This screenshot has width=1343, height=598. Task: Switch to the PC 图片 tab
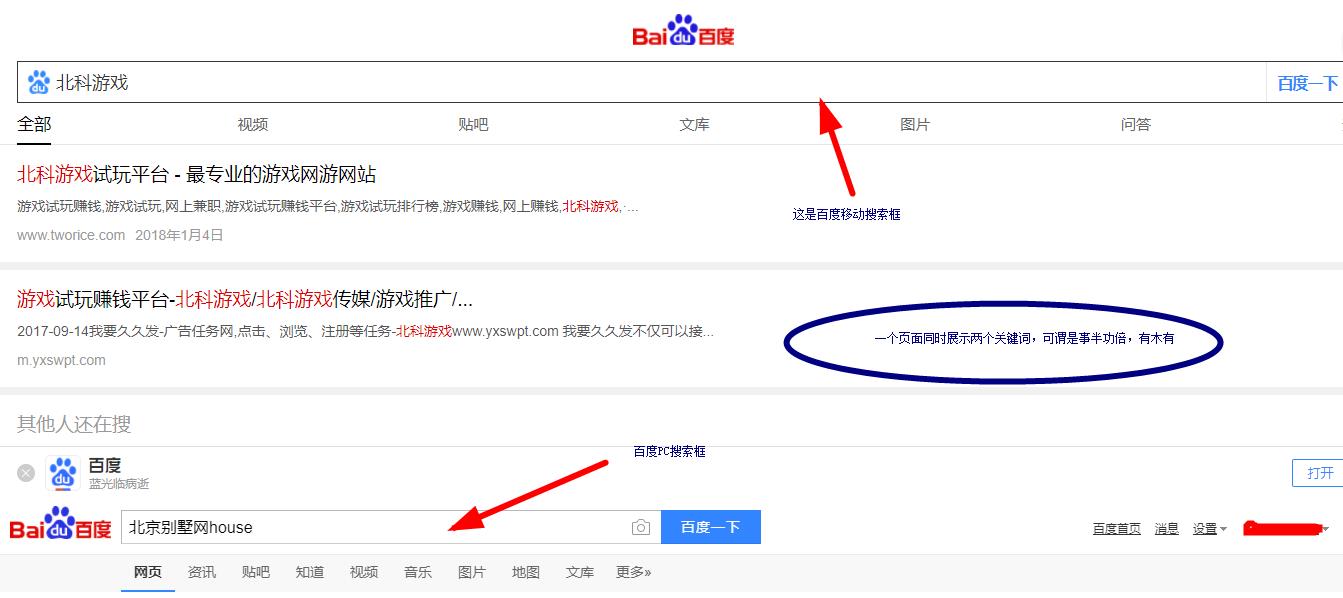point(472,572)
